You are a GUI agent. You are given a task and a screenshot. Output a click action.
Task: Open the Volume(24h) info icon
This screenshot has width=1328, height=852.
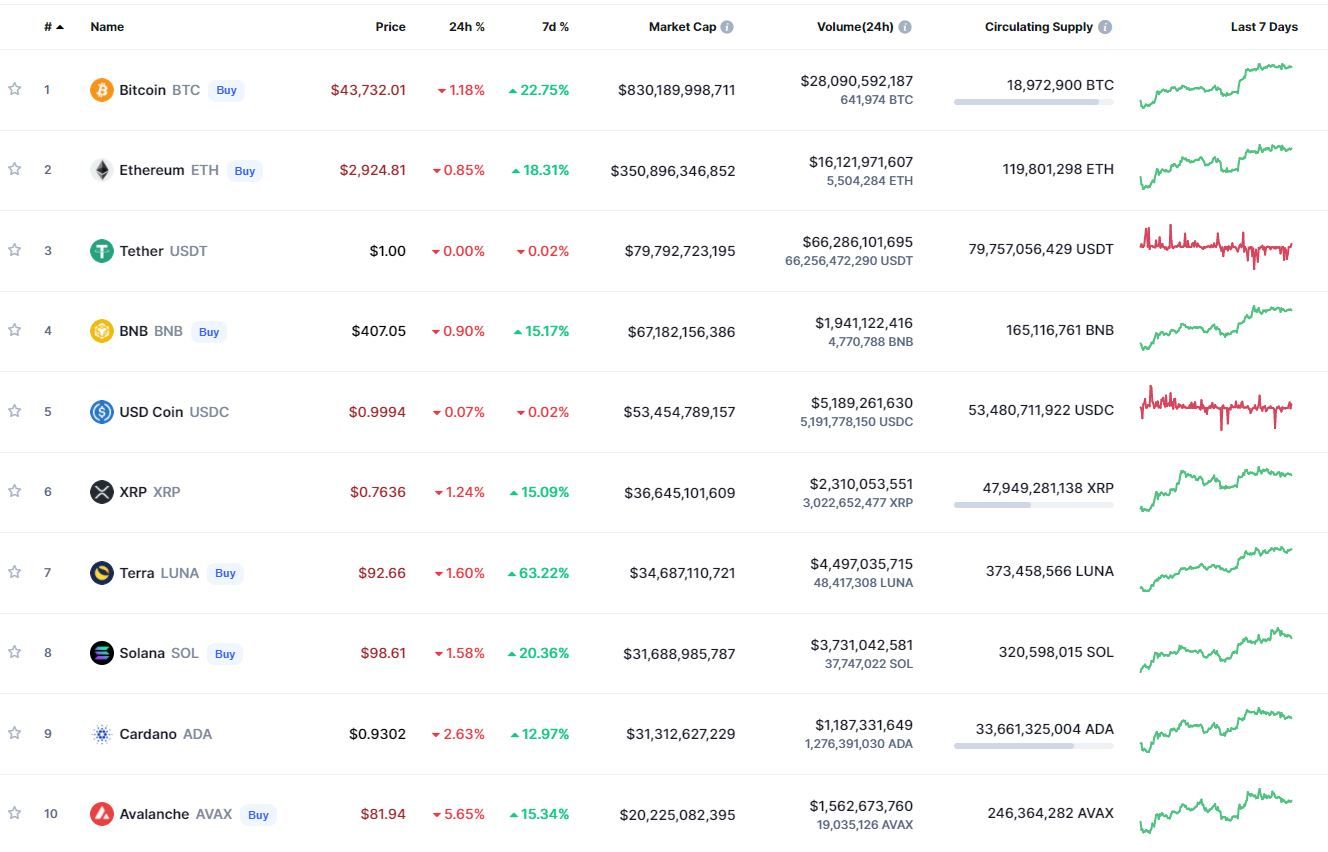pos(905,27)
